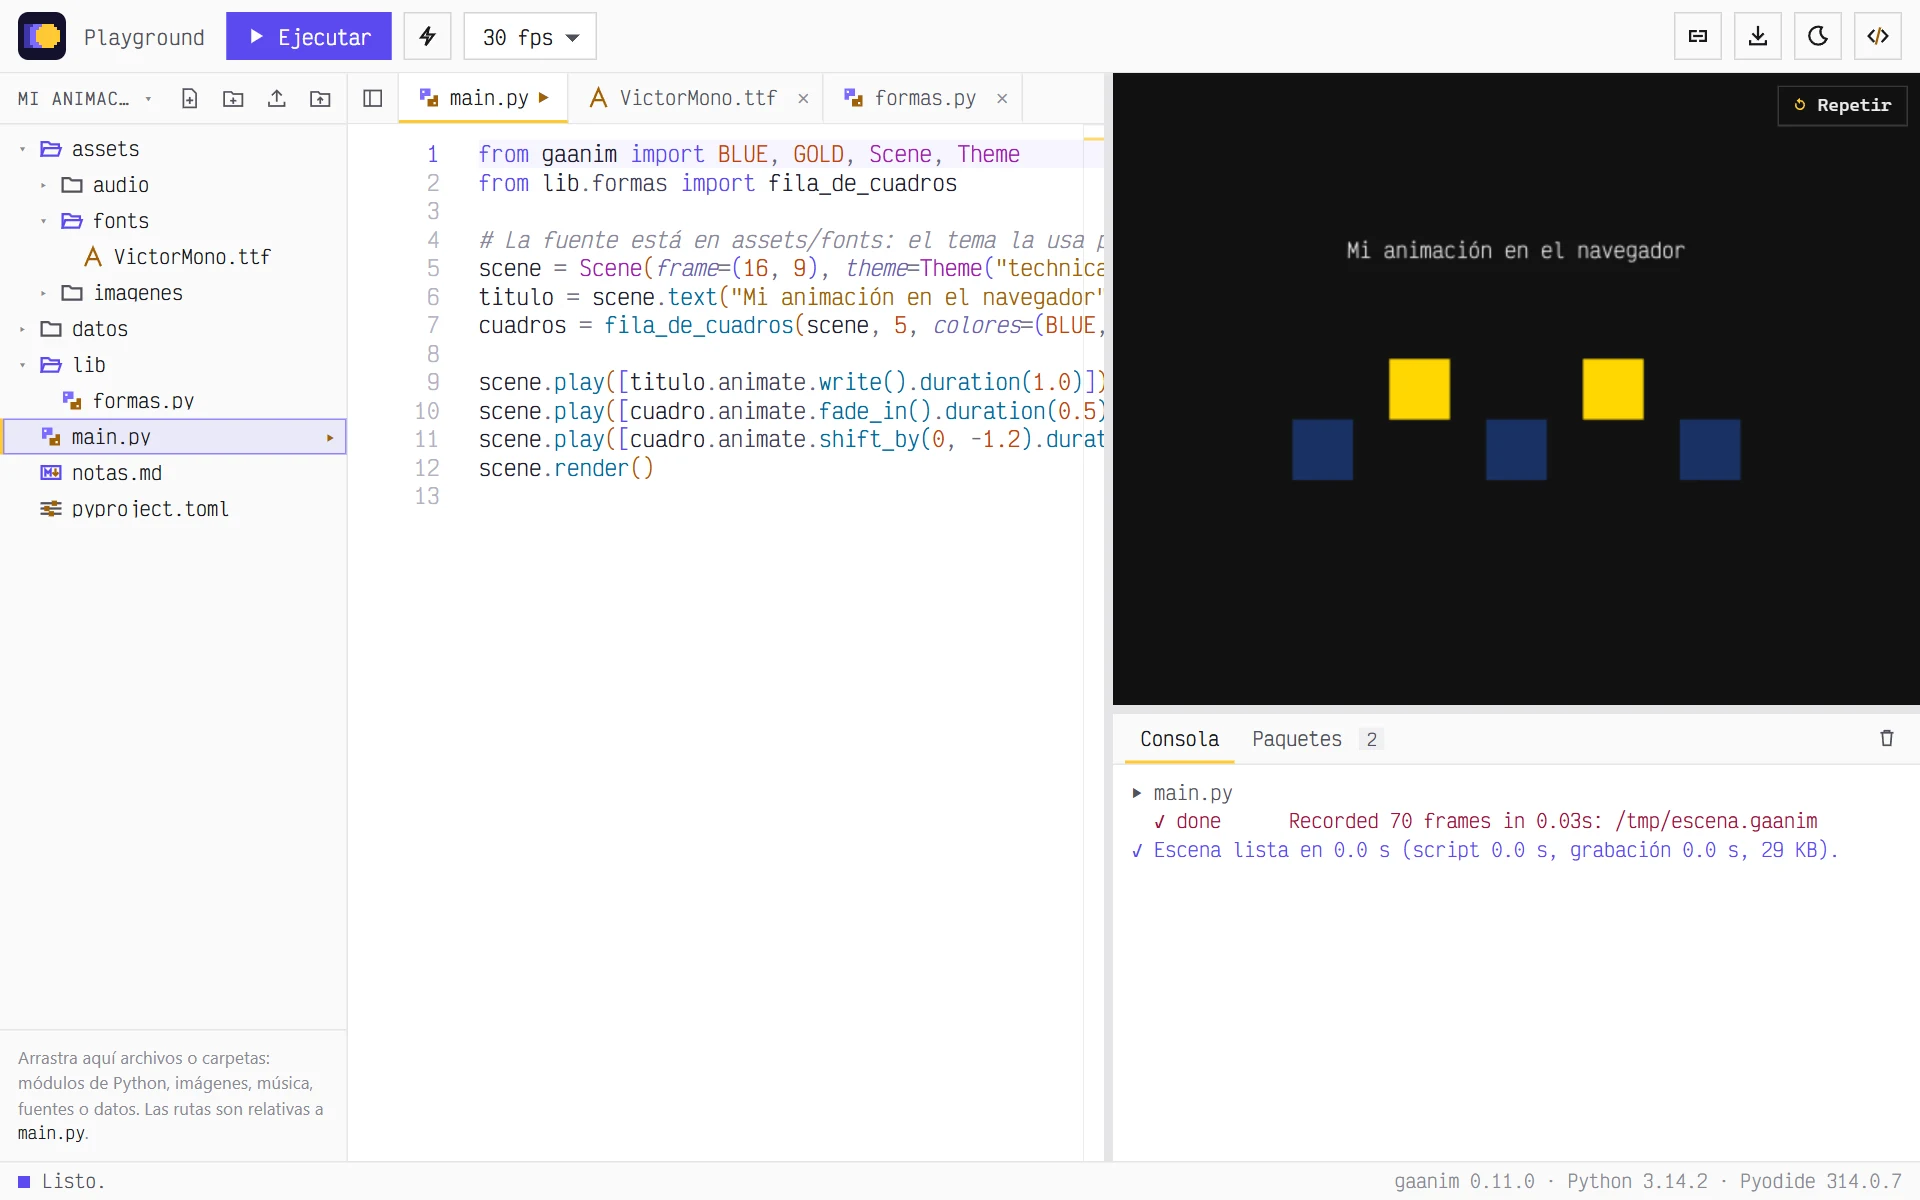Click the upload folder icon
The image size is (1920, 1200).
click(x=320, y=98)
